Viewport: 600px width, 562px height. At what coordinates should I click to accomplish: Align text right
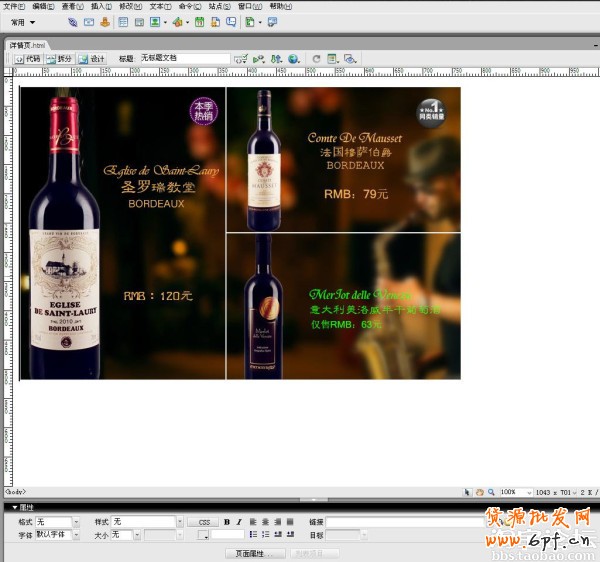(278, 522)
